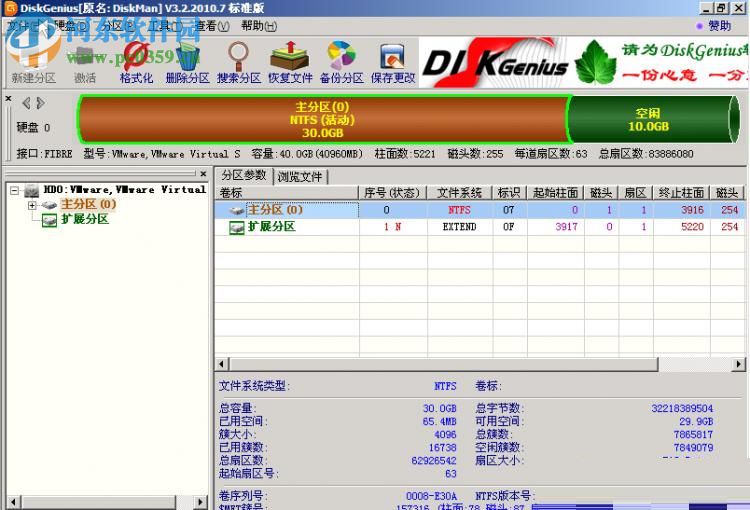
Task: Click the 主分区 (0) drive icon in table
Action: pos(237,210)
